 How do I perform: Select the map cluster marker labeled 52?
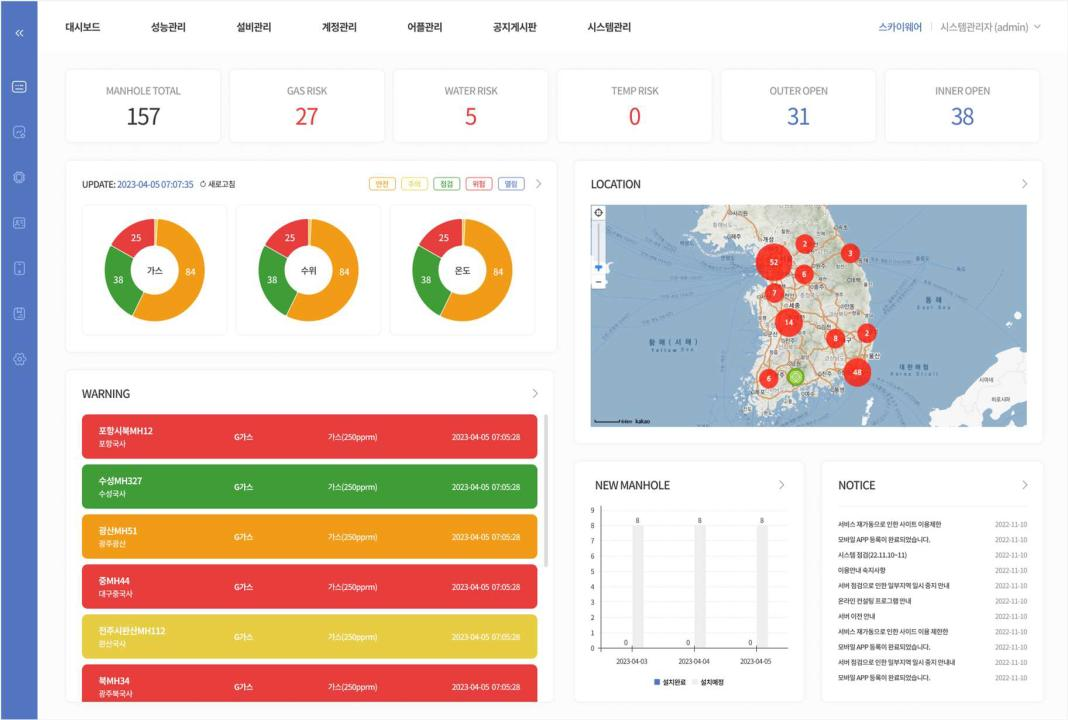click(774, 262)
